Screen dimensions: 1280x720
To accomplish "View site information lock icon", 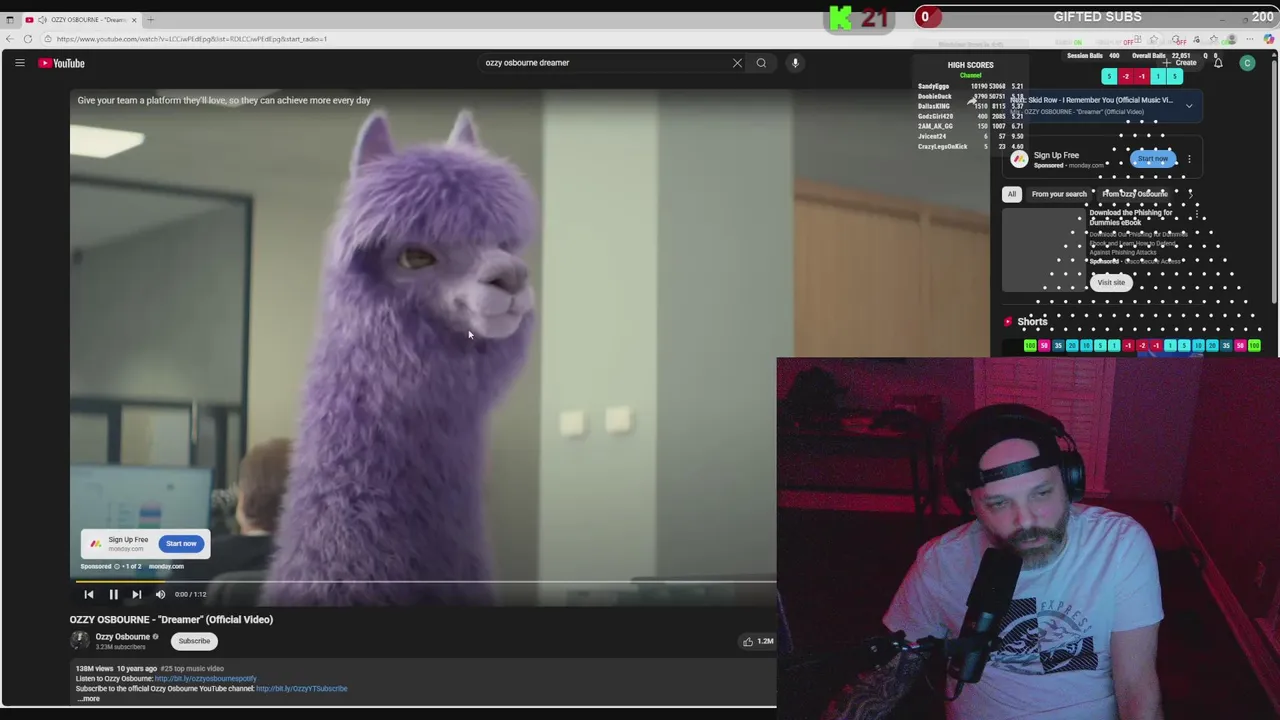I will tap(47, 39).
